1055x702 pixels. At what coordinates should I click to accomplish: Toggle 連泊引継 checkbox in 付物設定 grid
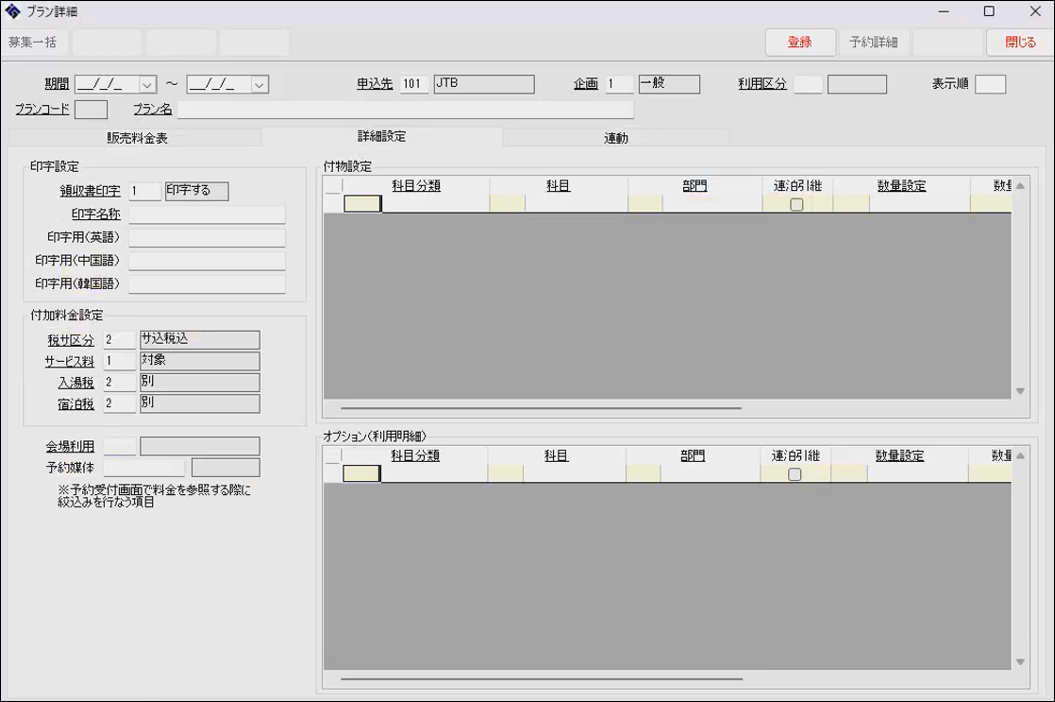coord(796,204)
